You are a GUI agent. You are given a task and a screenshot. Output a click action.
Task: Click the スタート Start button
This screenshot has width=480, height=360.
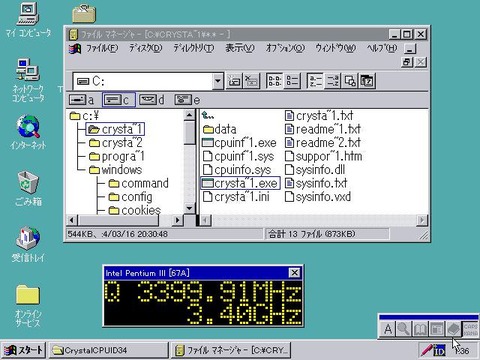[x=23, y=350]
